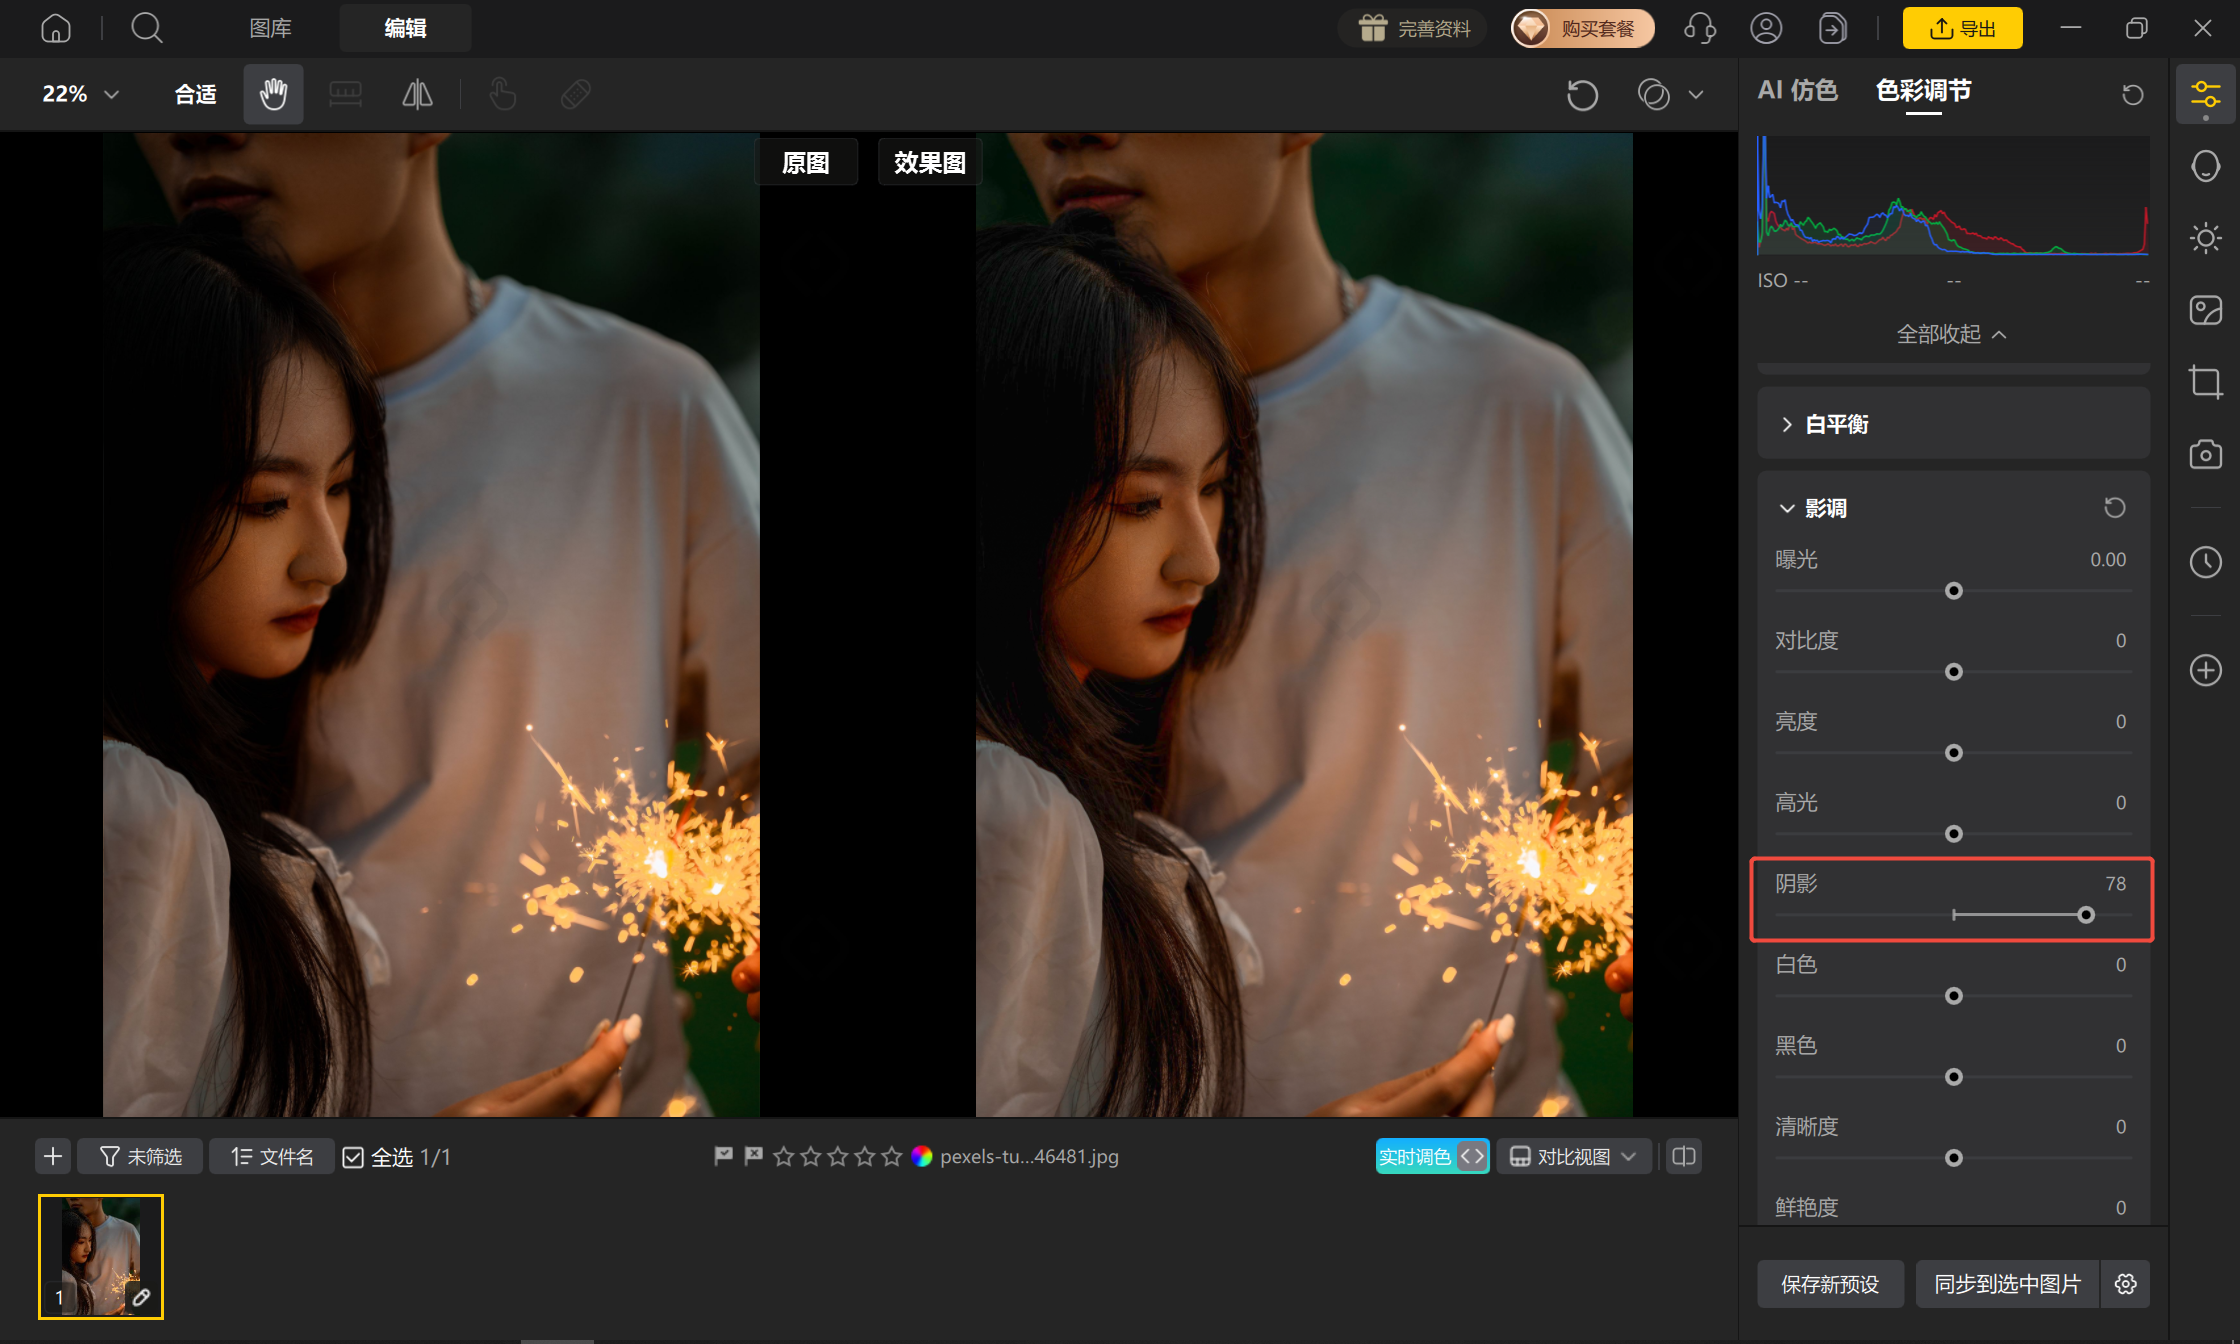Open the 22% zoom dropdown
2240x1344 pixels.
click(x=80, y=94)
